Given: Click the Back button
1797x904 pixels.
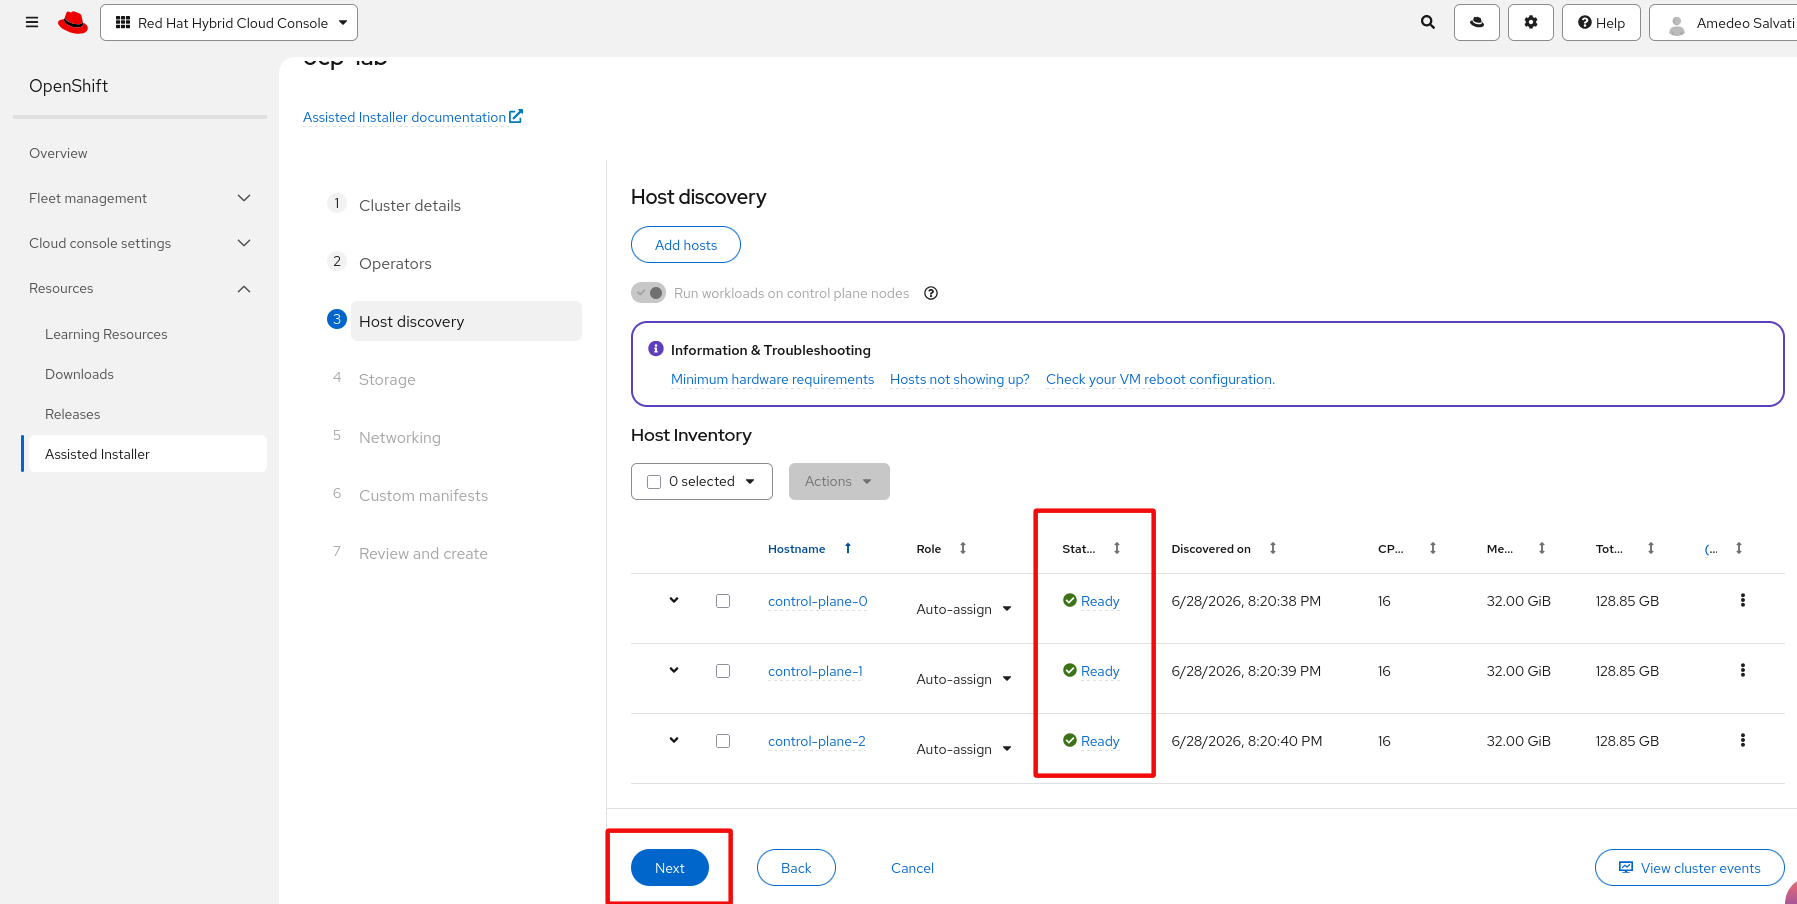Looking at the screenshot, I should tap(796, 868).
